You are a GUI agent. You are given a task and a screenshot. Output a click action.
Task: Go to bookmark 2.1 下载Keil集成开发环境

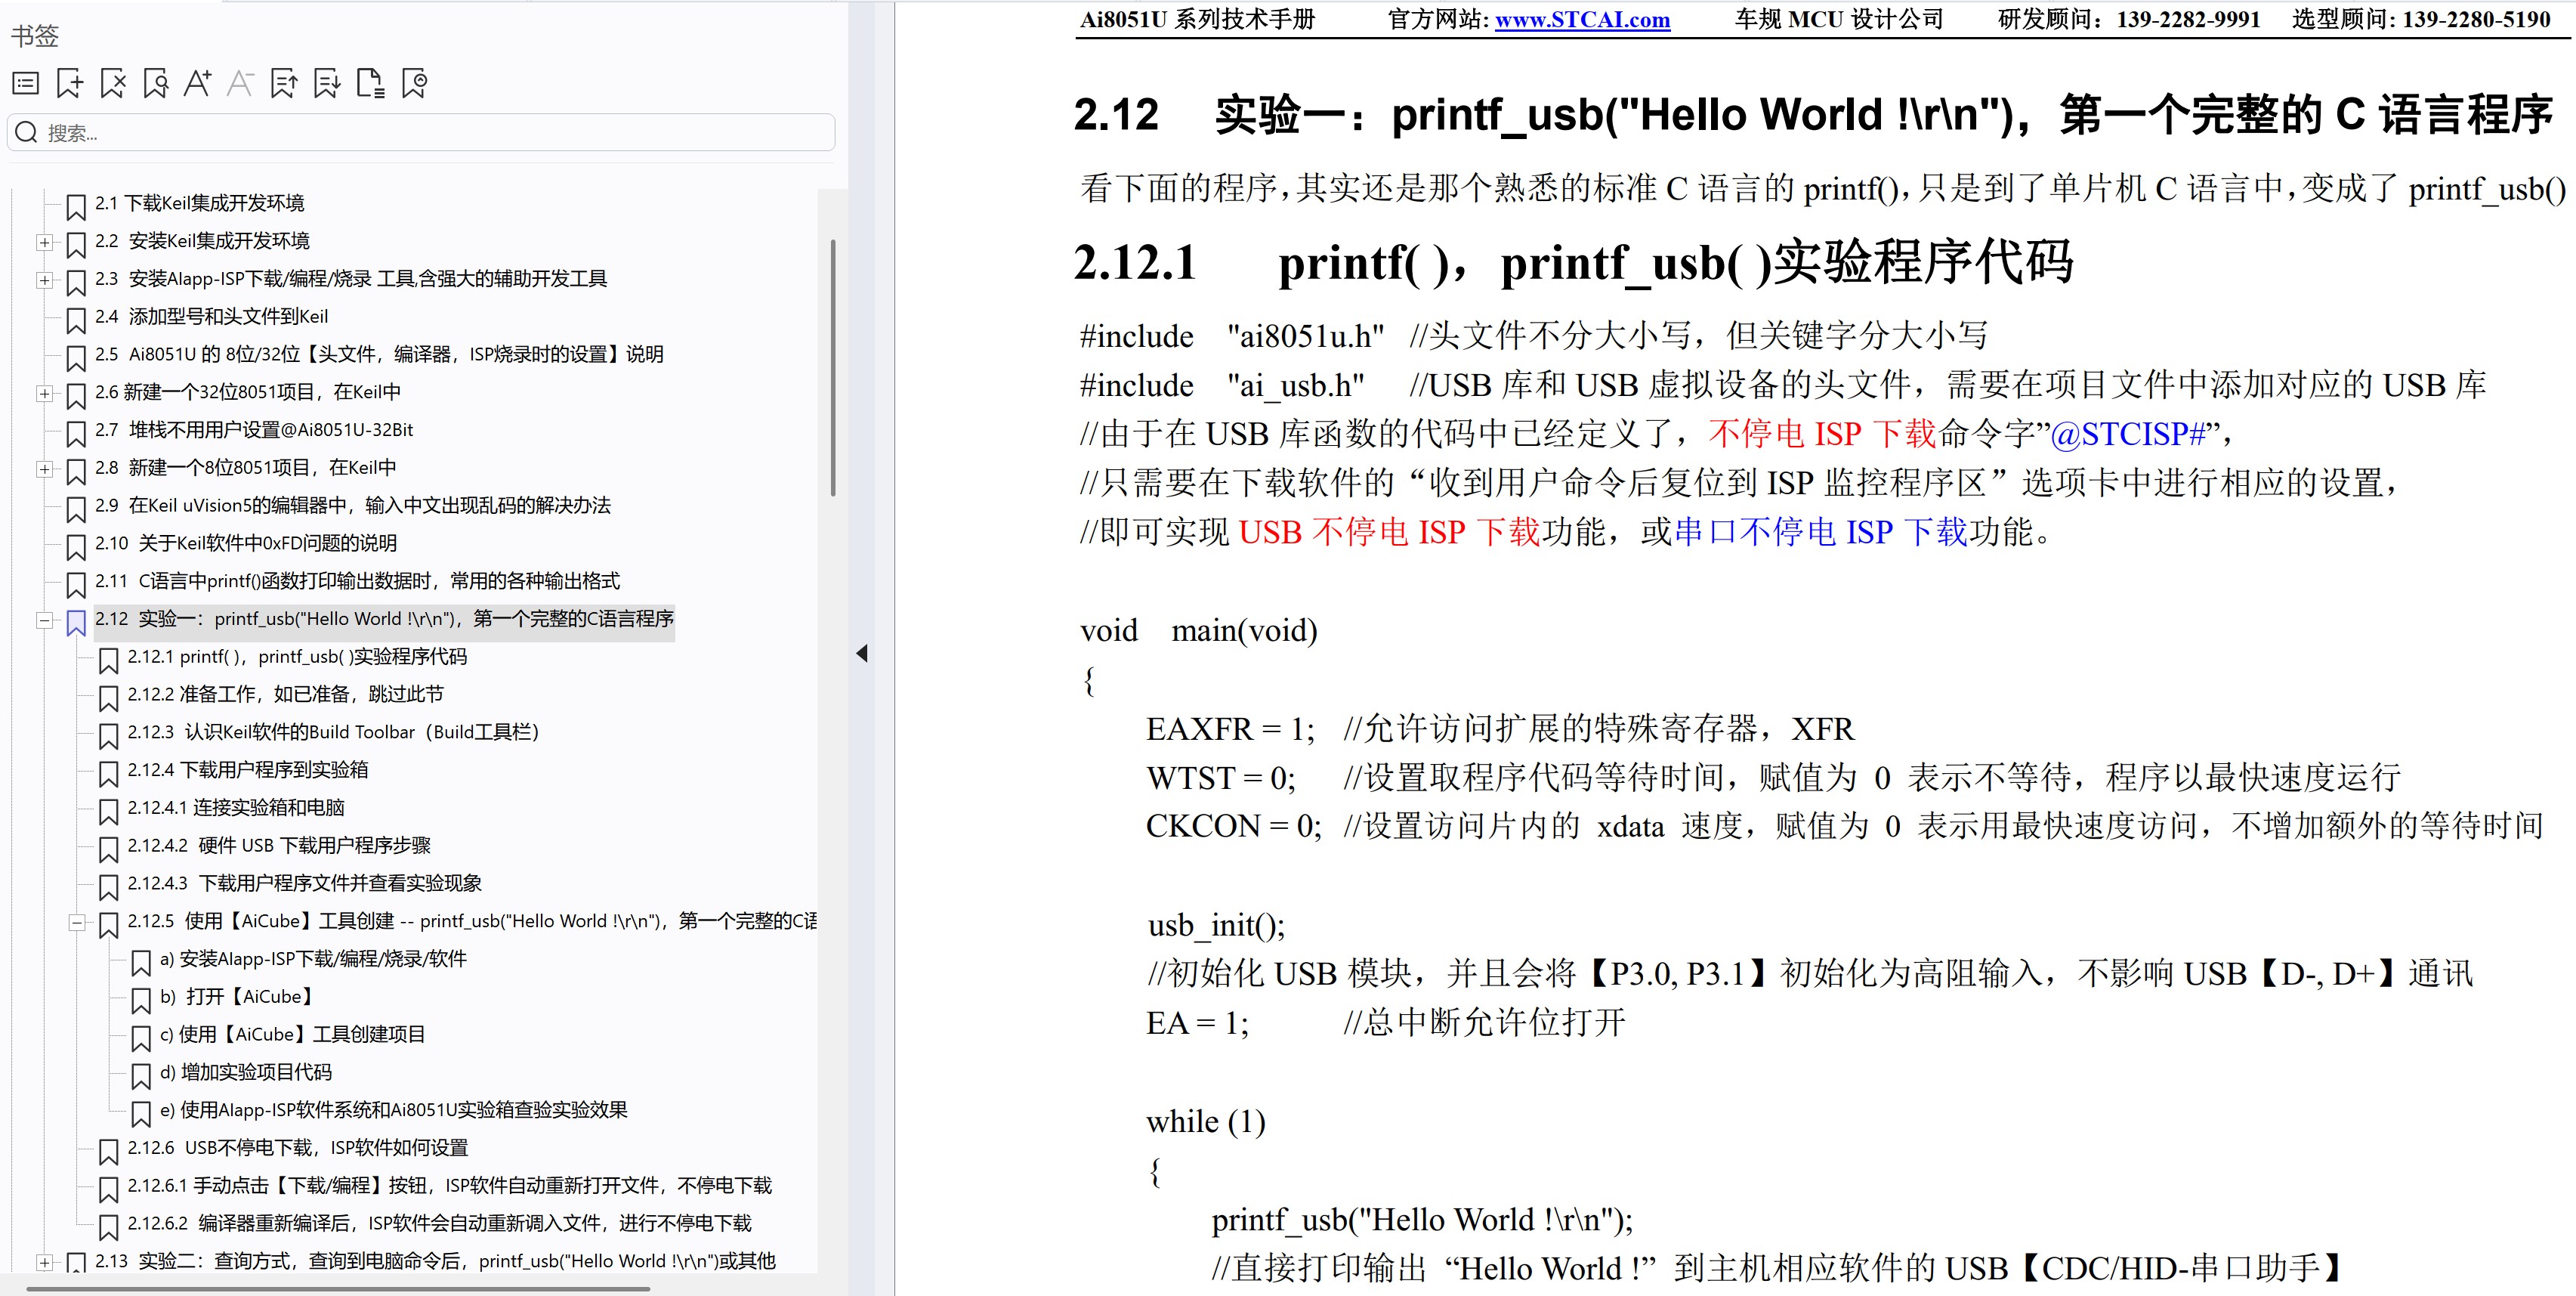(x=199, y=203)
